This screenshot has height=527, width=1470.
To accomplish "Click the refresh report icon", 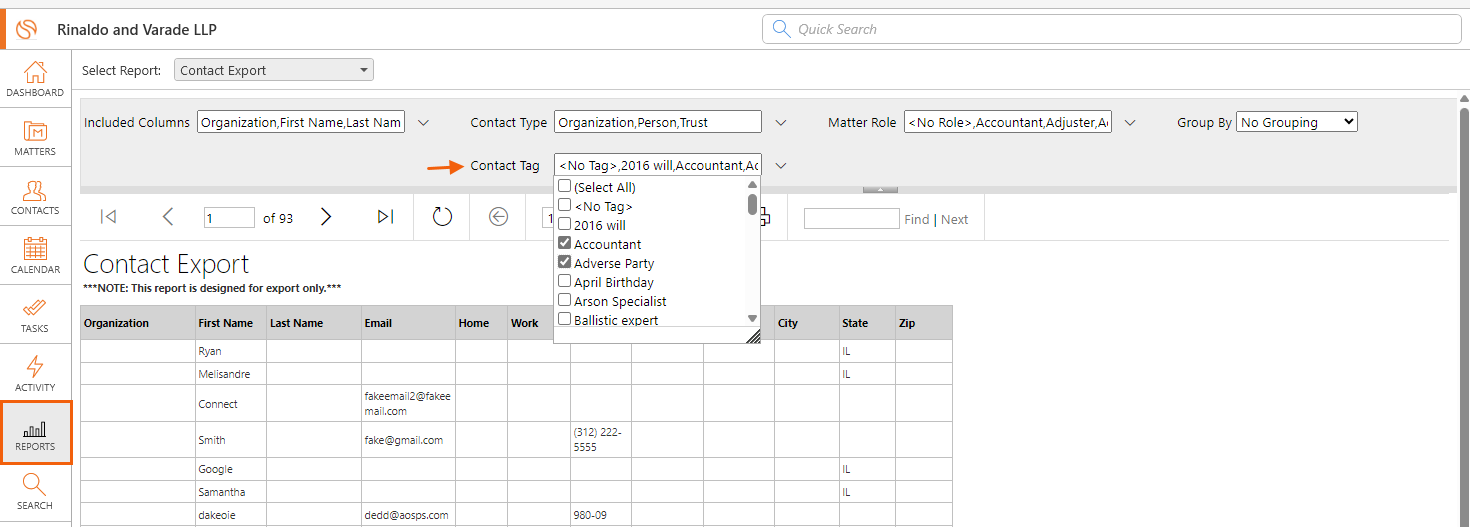I will click(442, 217).
